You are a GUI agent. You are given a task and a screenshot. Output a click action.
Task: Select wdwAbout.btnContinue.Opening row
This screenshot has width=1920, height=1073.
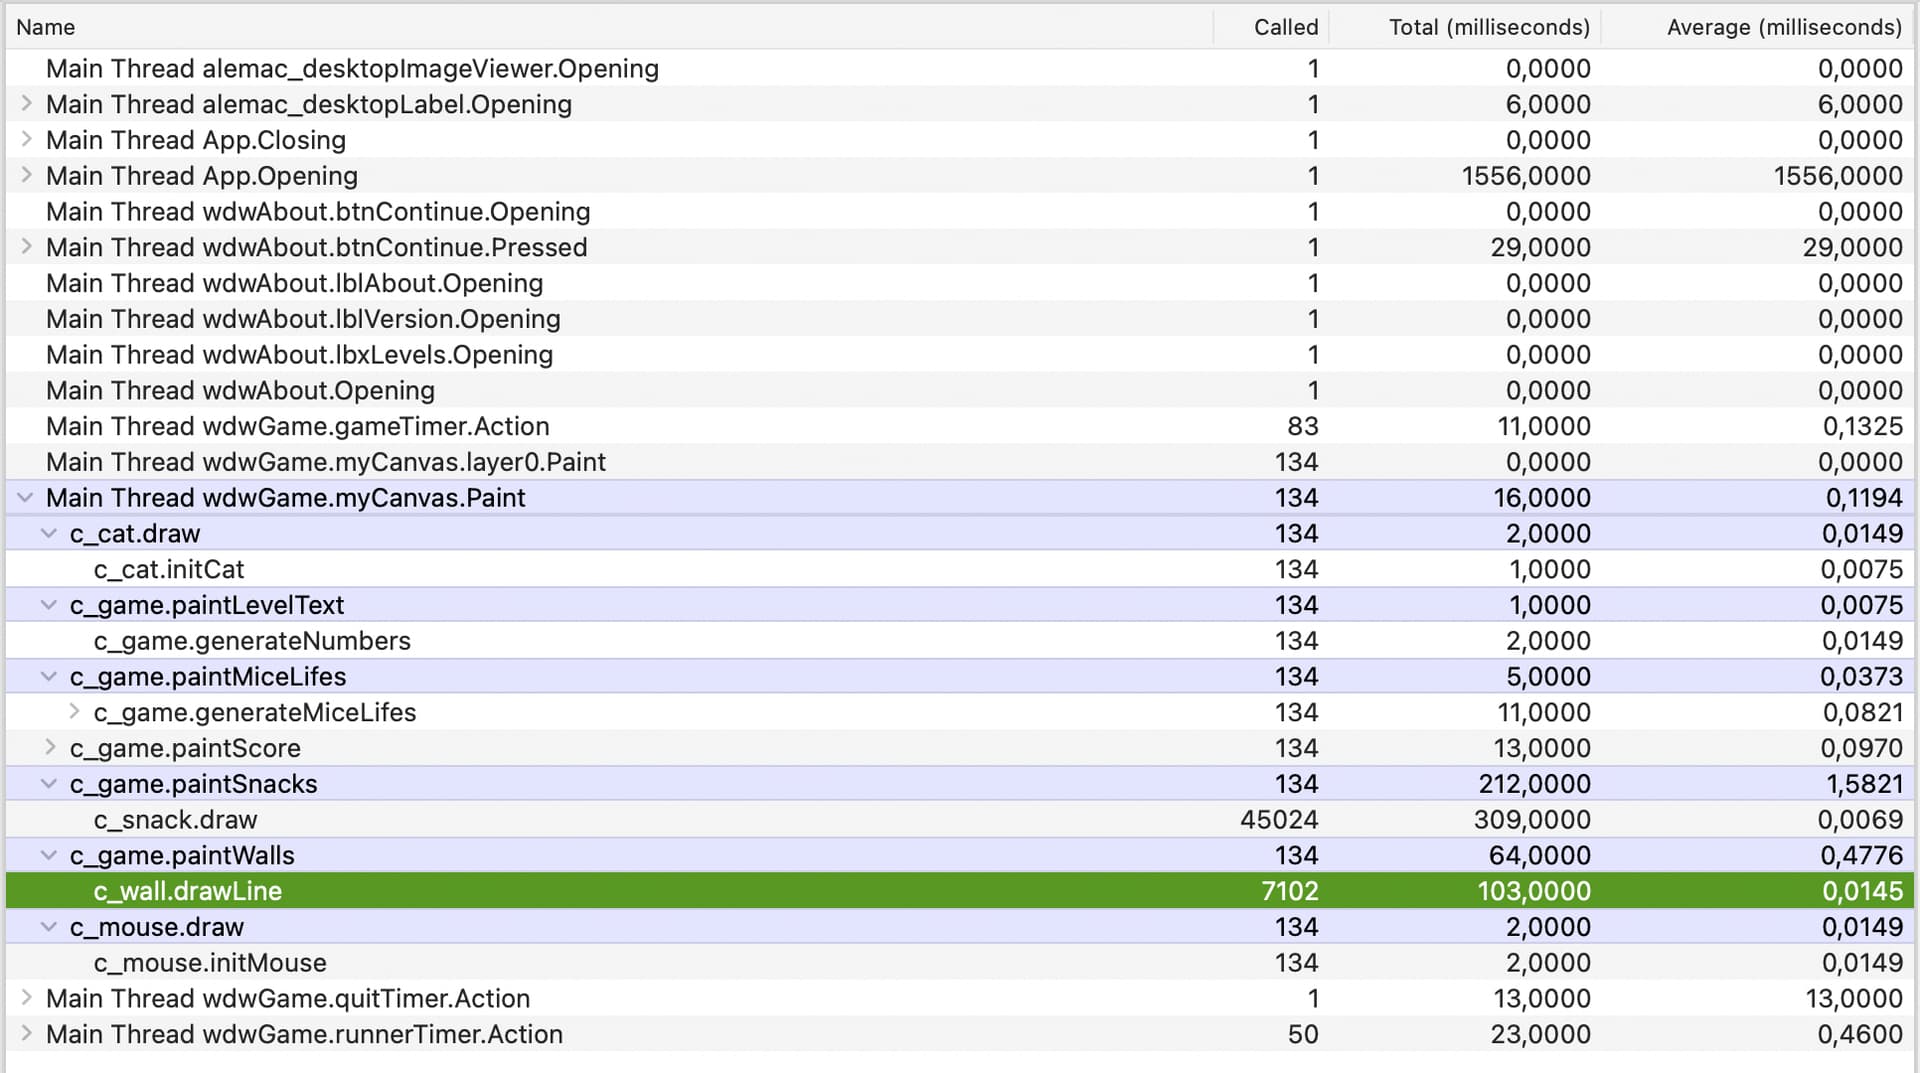click(960, 212)
